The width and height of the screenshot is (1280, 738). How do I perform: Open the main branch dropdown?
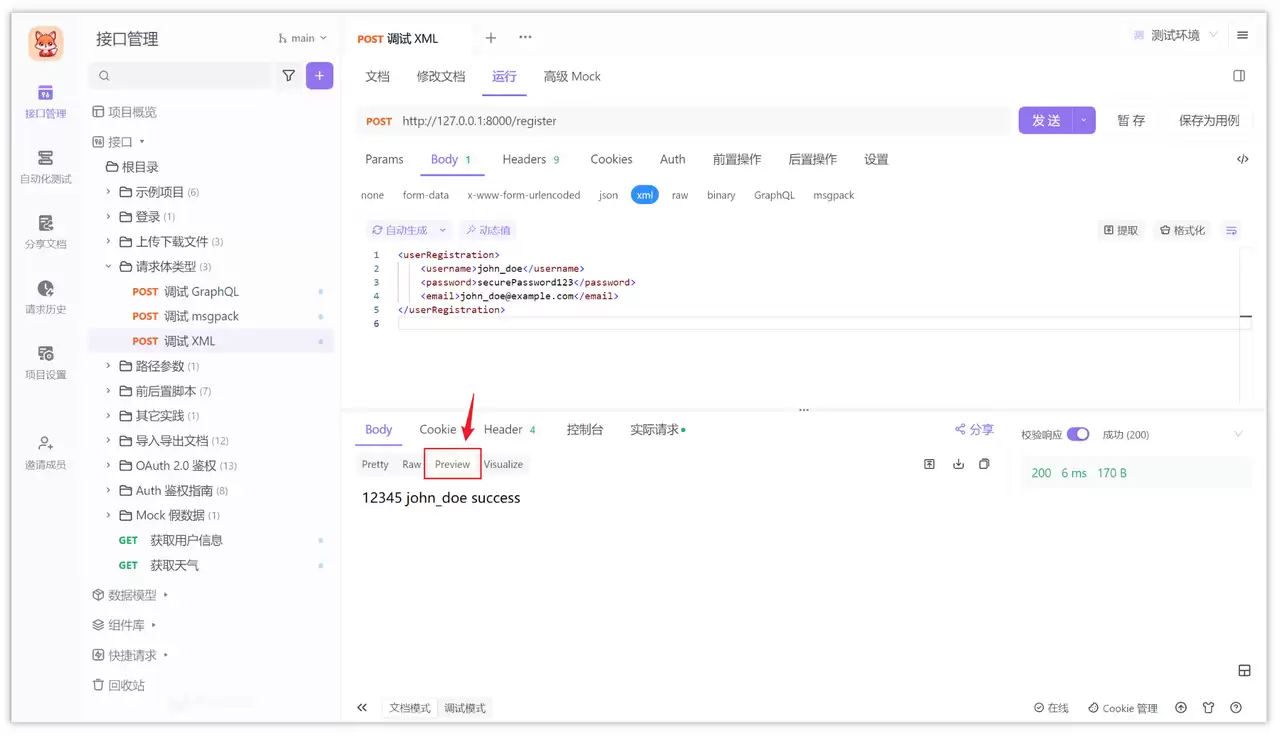[x=303, y=38]
